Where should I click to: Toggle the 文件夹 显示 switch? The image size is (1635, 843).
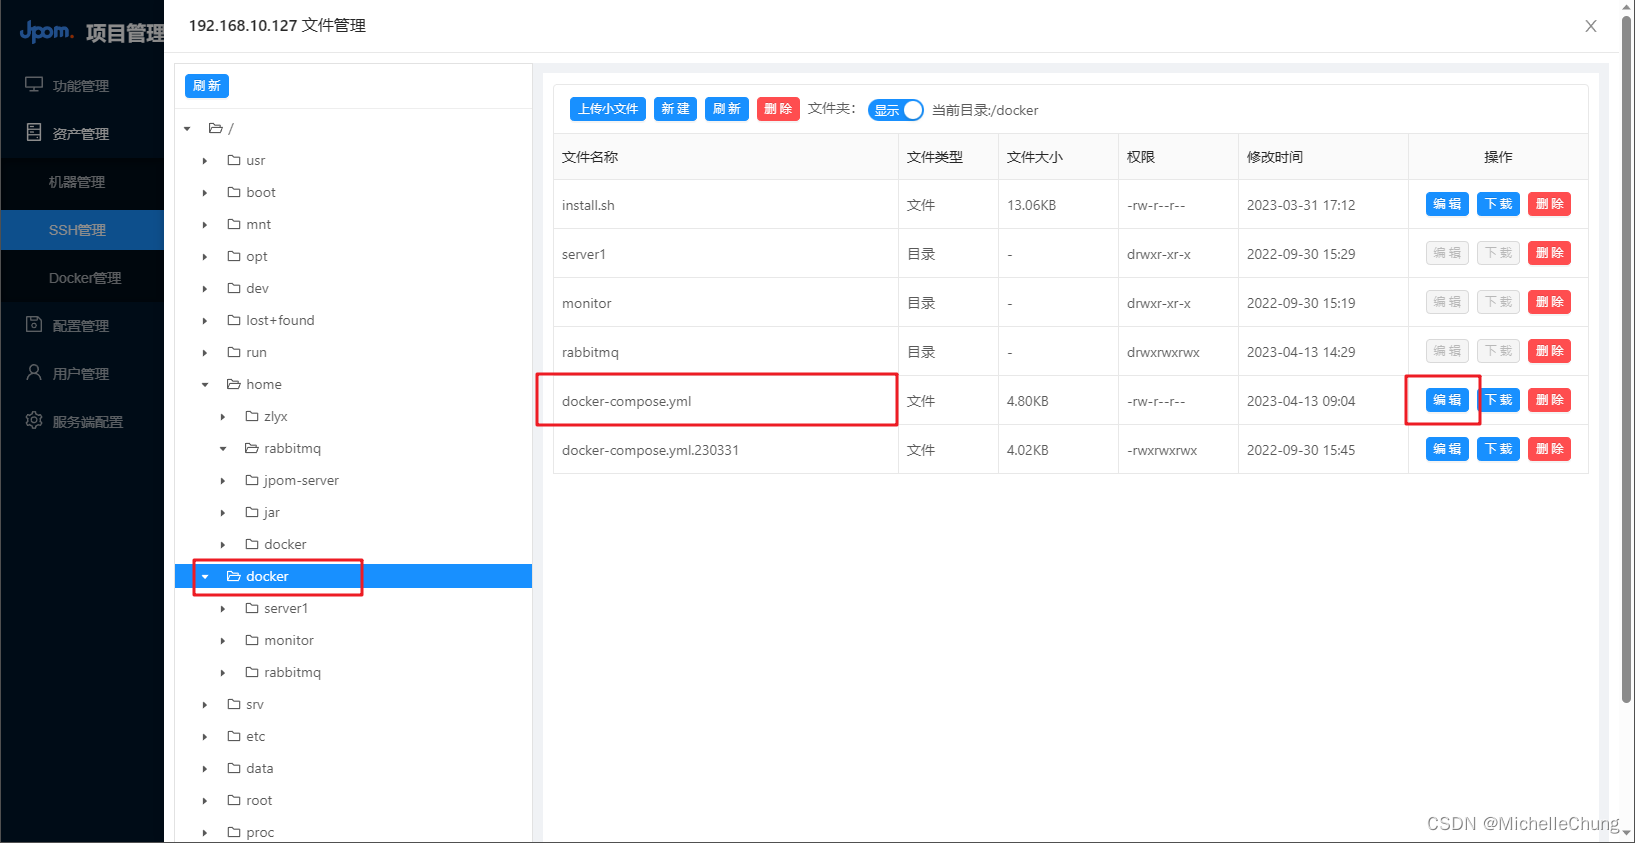895,110
